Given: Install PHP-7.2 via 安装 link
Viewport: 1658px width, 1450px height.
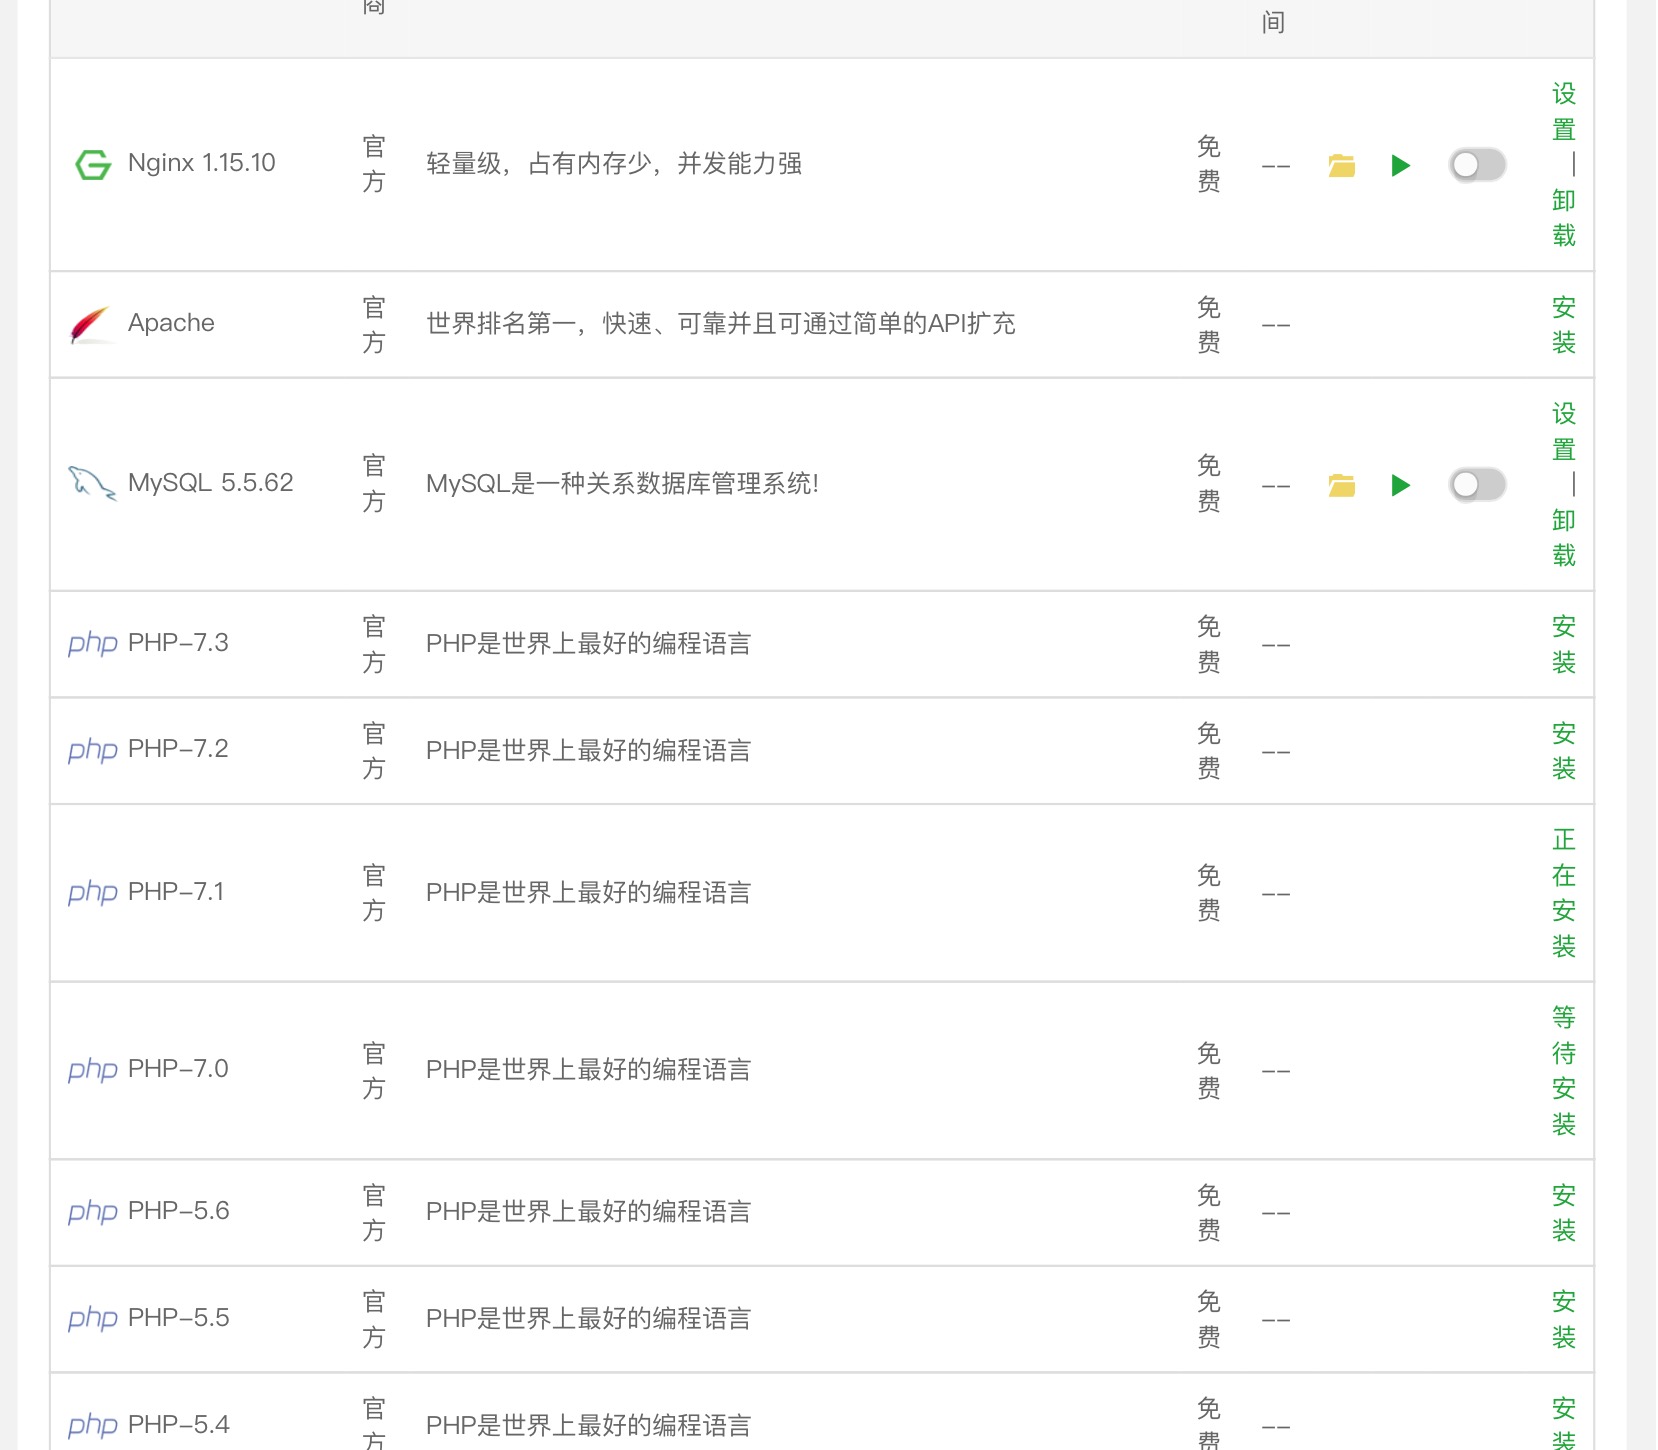Looking at the screenshot, I should point(1564,751).
